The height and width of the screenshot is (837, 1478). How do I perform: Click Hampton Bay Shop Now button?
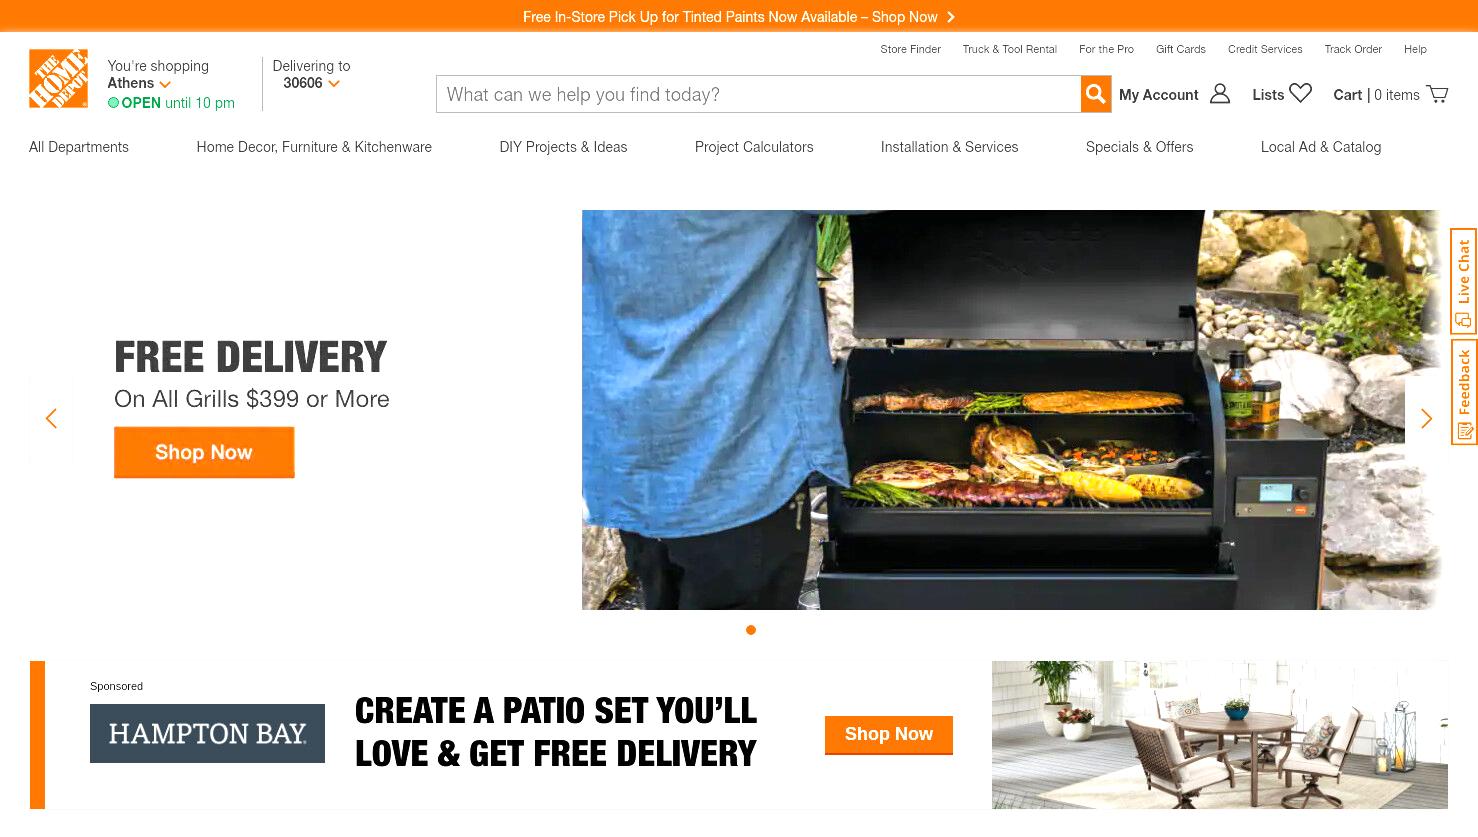888,735
